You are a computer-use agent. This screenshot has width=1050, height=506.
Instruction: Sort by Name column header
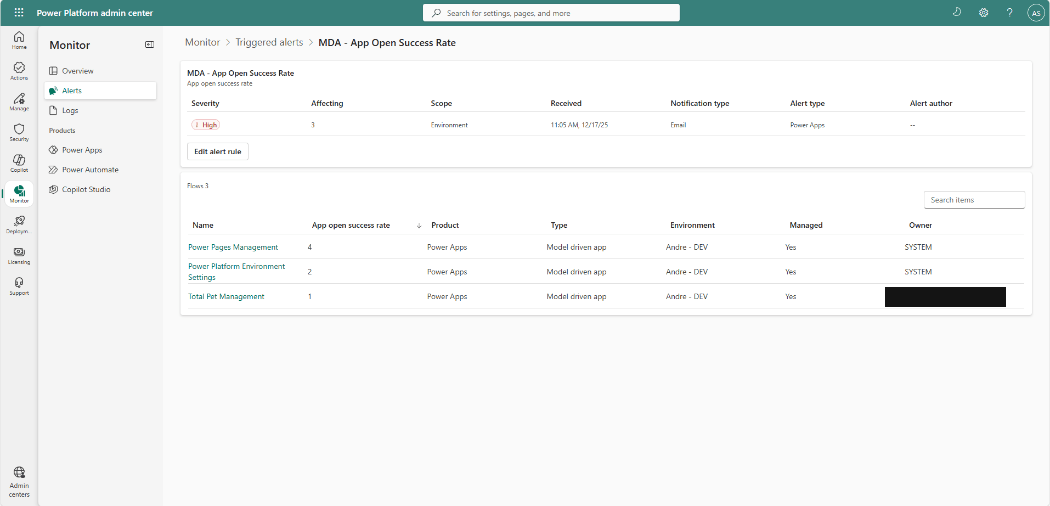pos(203,226)
